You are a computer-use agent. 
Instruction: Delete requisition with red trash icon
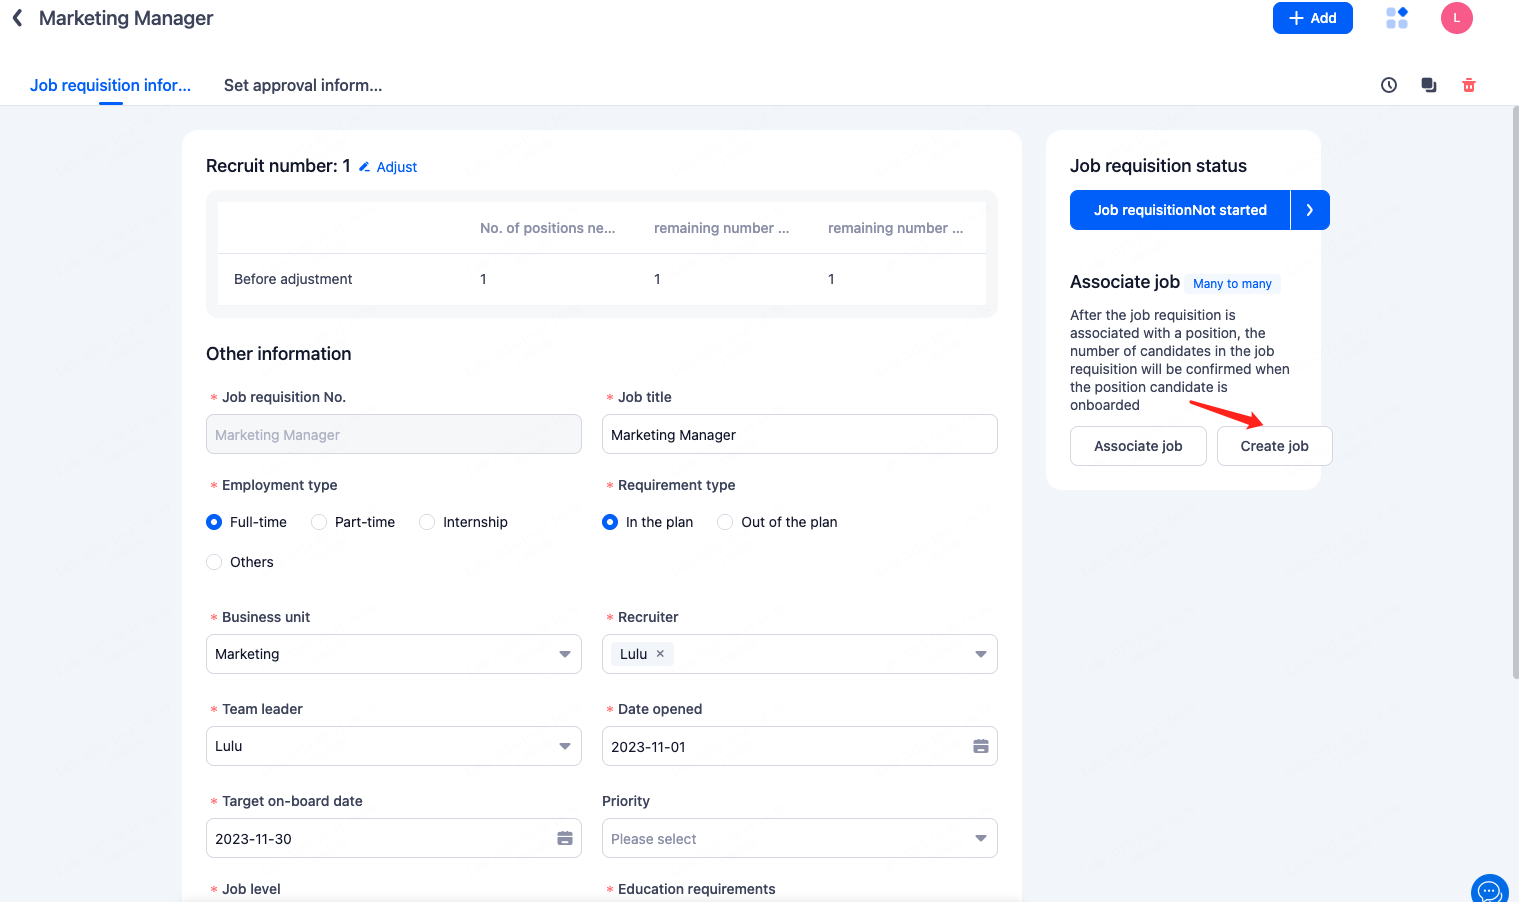(1469, 85)
